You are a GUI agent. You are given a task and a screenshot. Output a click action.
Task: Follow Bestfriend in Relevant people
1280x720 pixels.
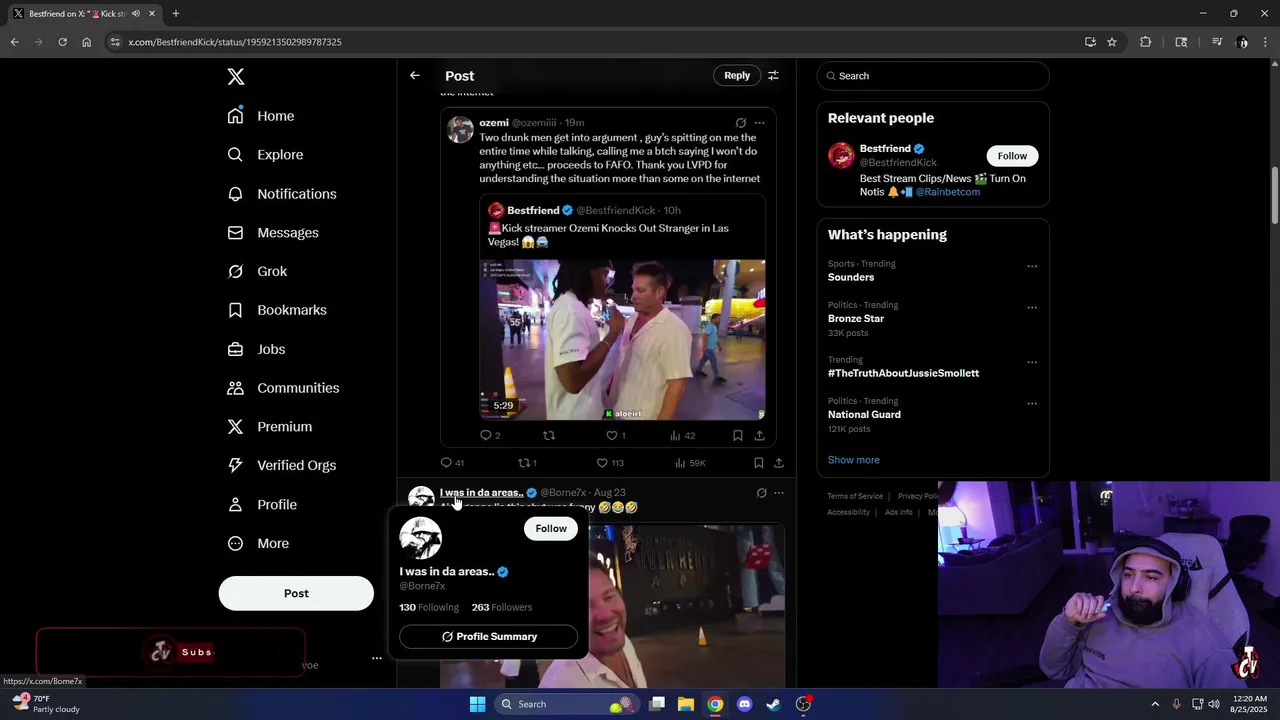(x=1012, y=156)
